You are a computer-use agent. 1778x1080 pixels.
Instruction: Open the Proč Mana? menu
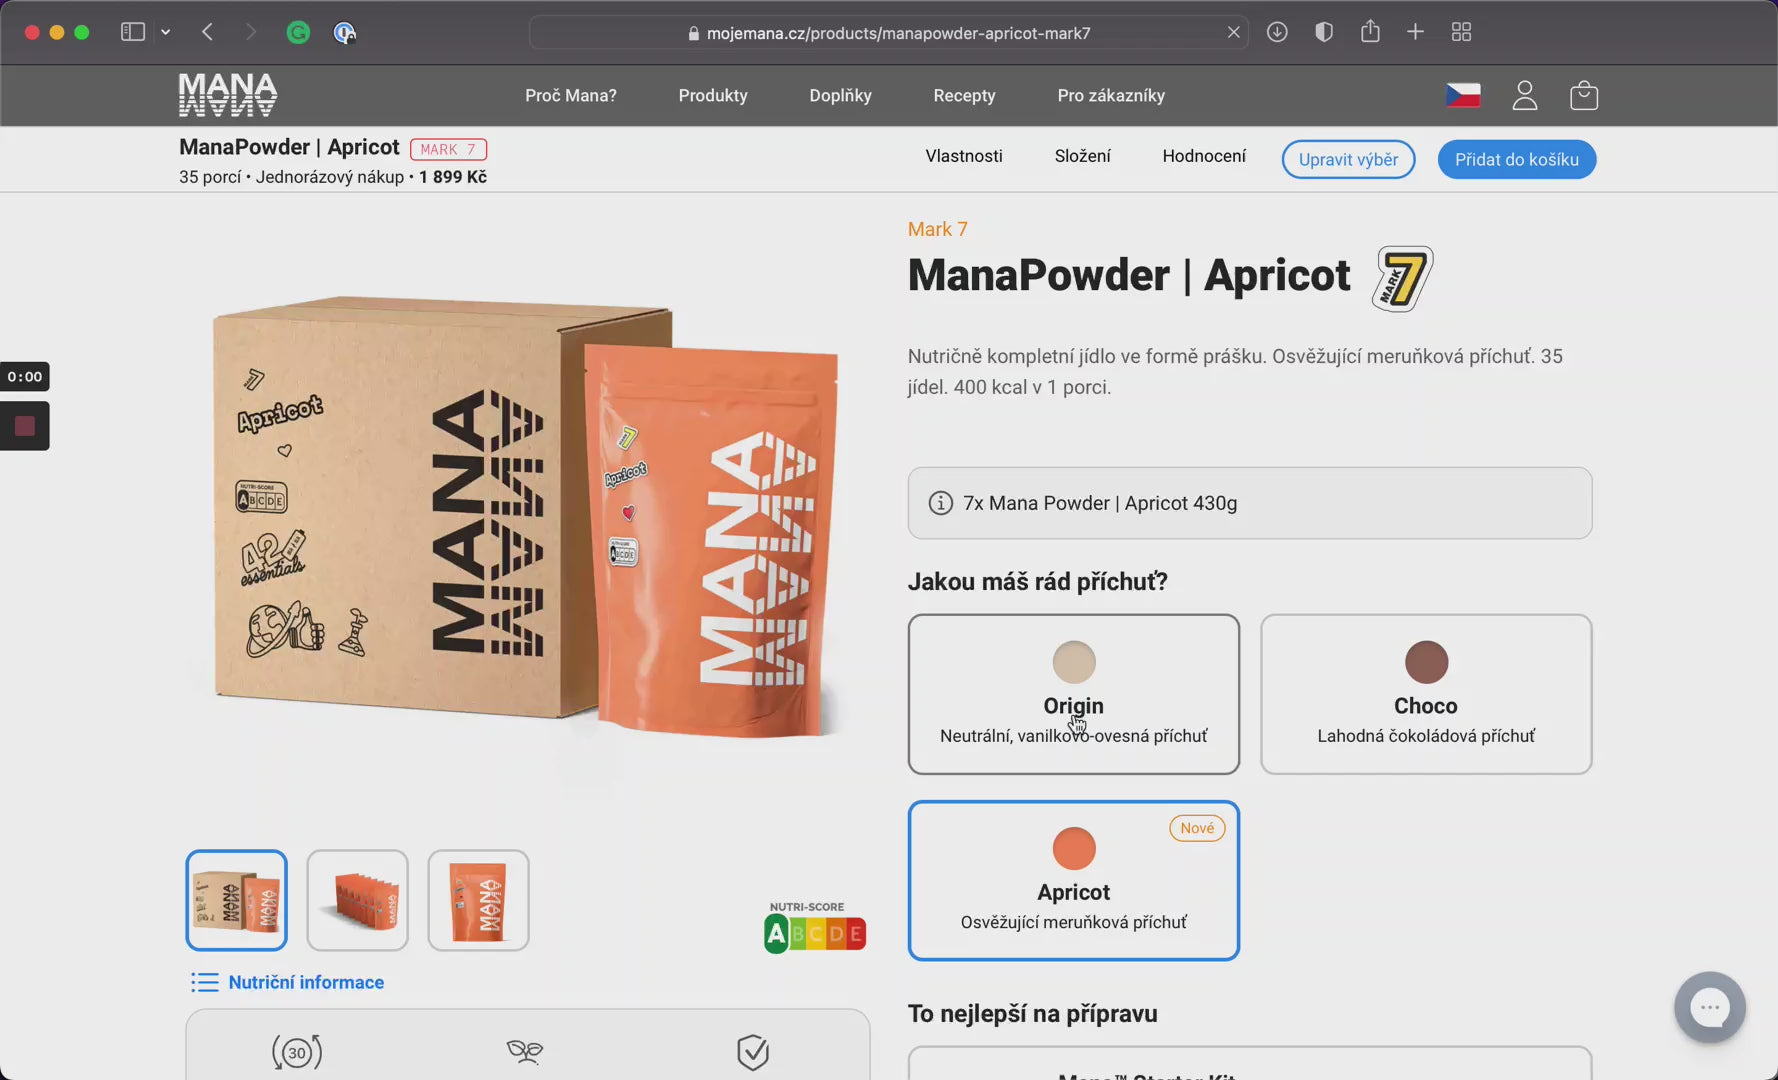pos(571,96)
